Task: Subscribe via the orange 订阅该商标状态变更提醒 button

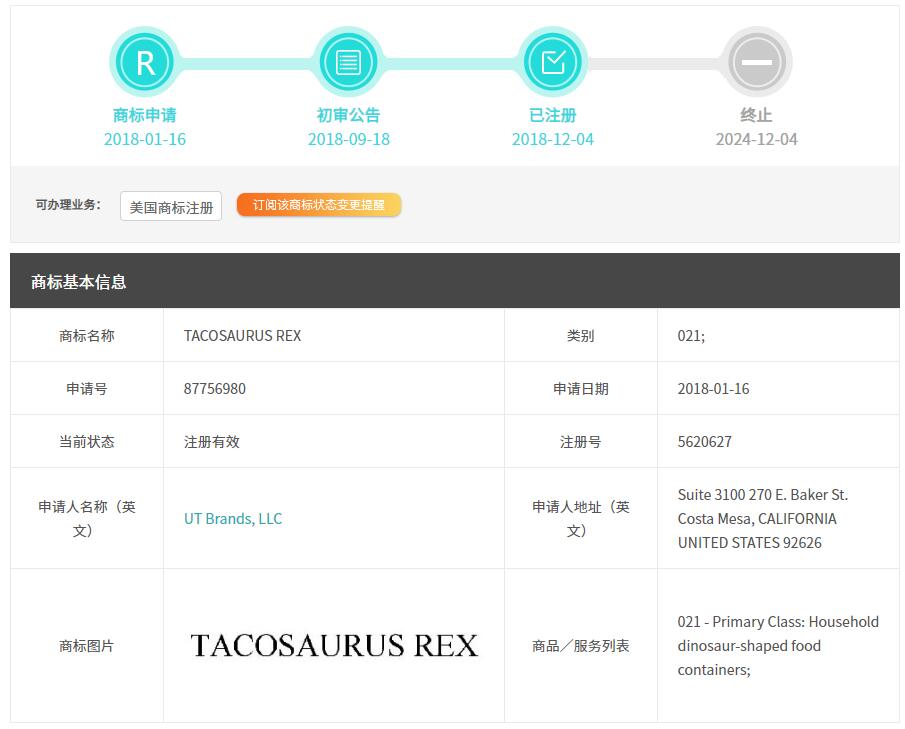Action: 319,205
